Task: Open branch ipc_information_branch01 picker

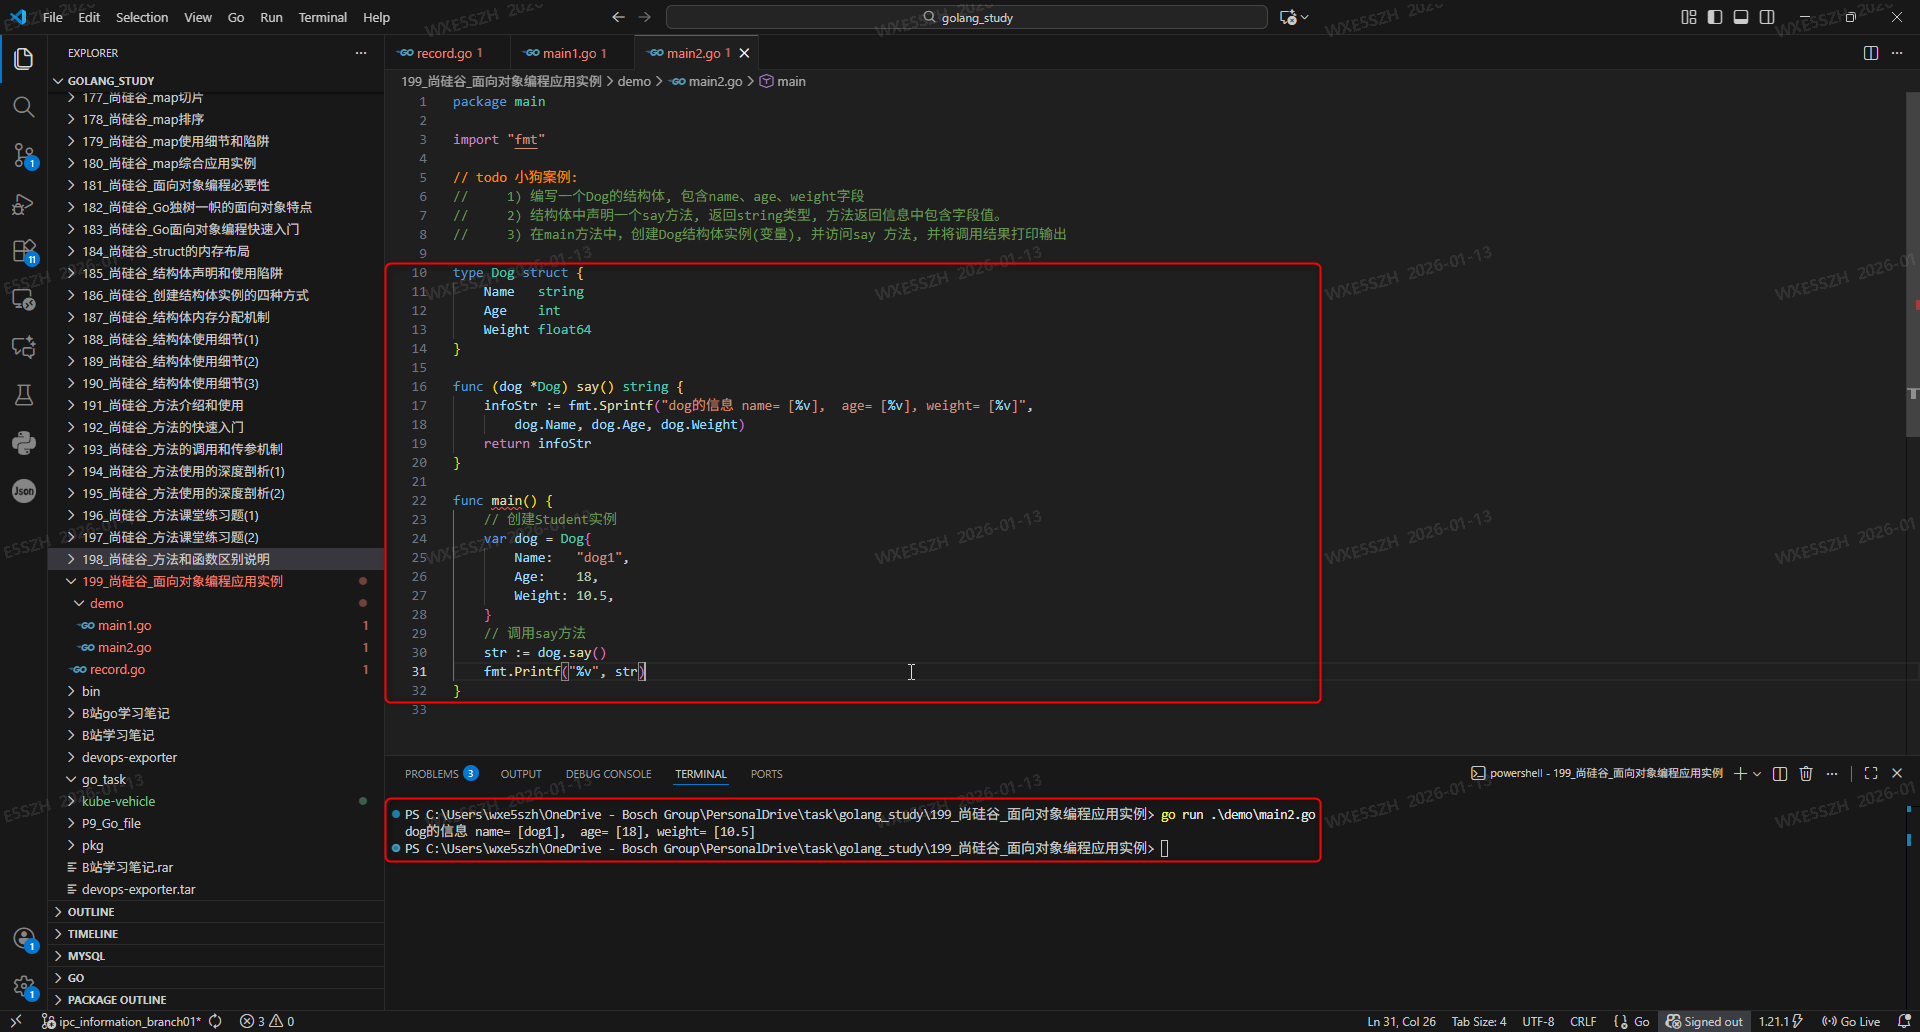Action: point(121,1021)
